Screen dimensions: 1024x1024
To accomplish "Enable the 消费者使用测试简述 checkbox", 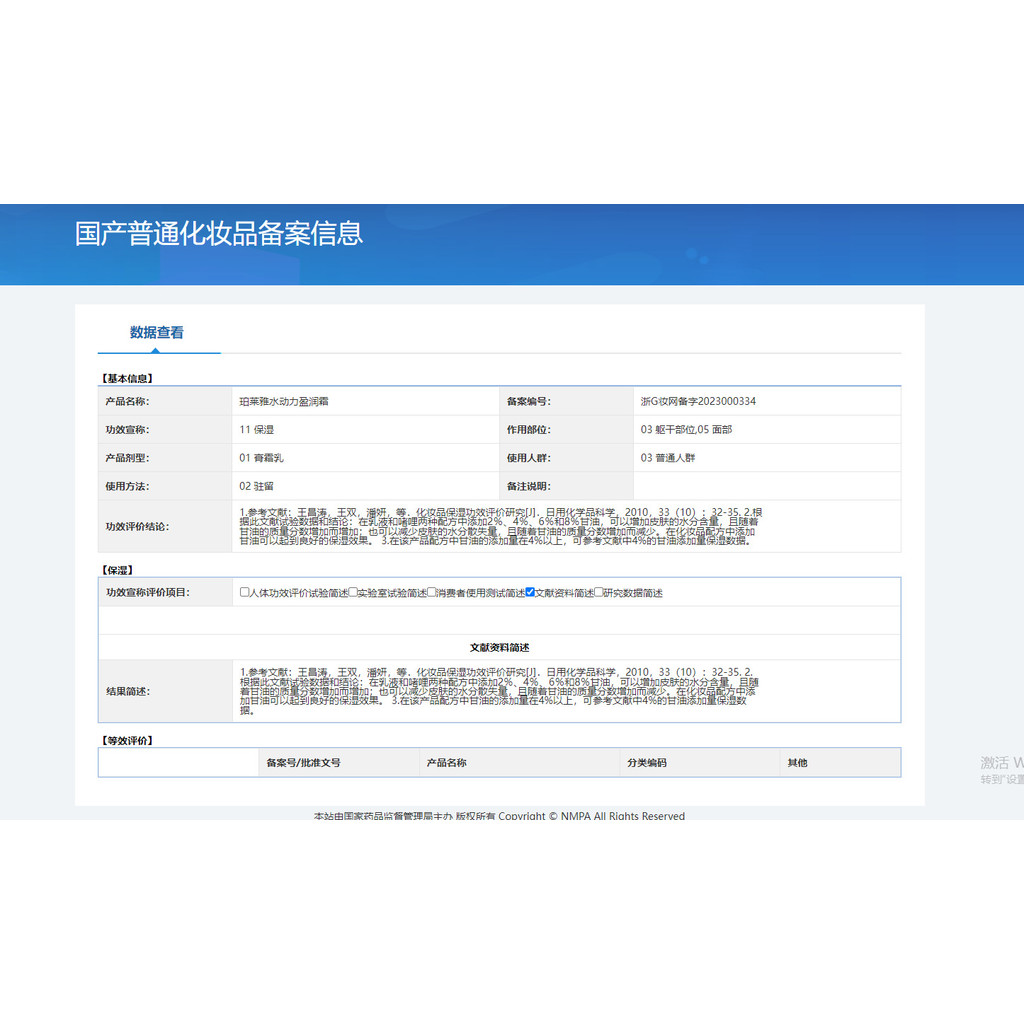I will [x=432, y=592].
